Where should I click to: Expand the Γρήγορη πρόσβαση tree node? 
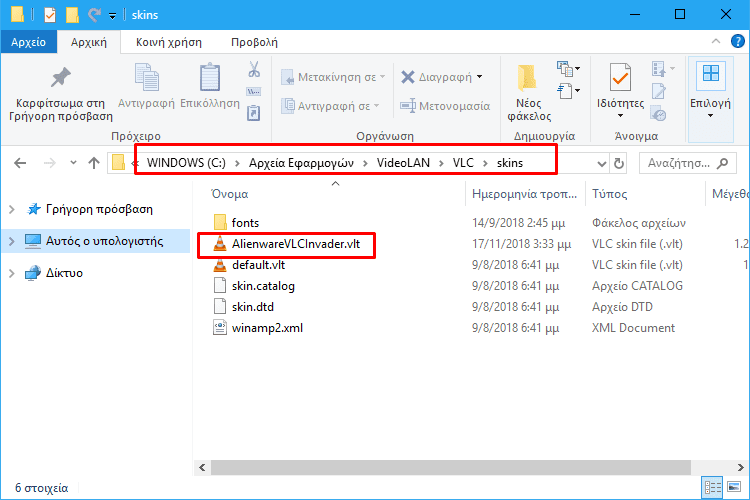12,210
